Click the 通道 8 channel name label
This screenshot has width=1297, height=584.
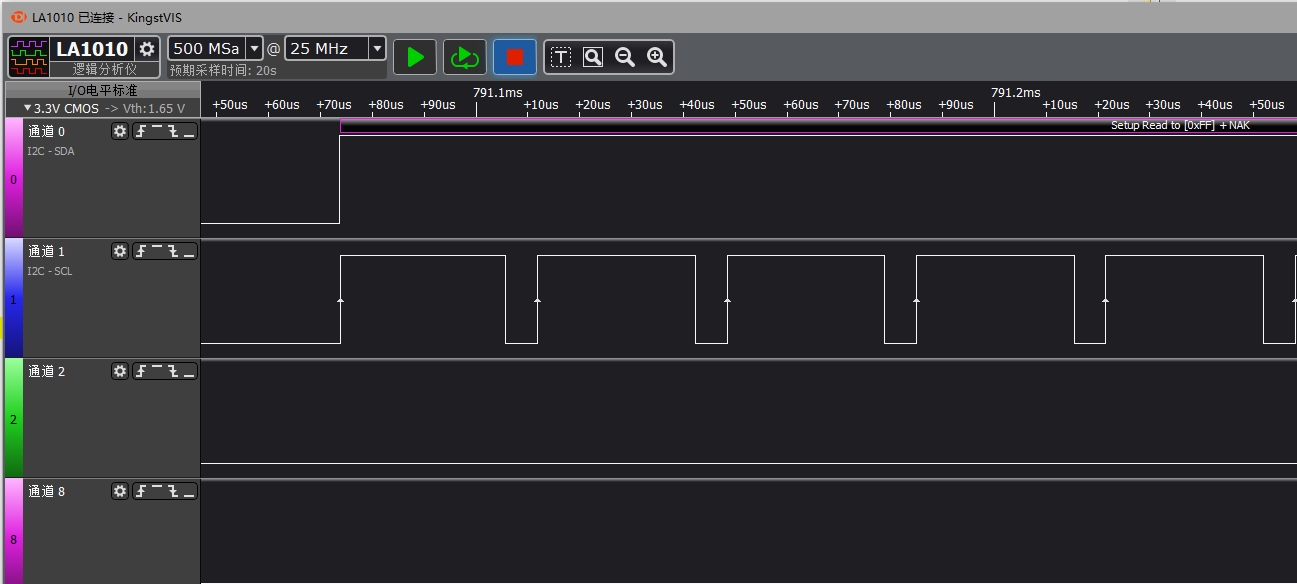[x=46, y=491]
